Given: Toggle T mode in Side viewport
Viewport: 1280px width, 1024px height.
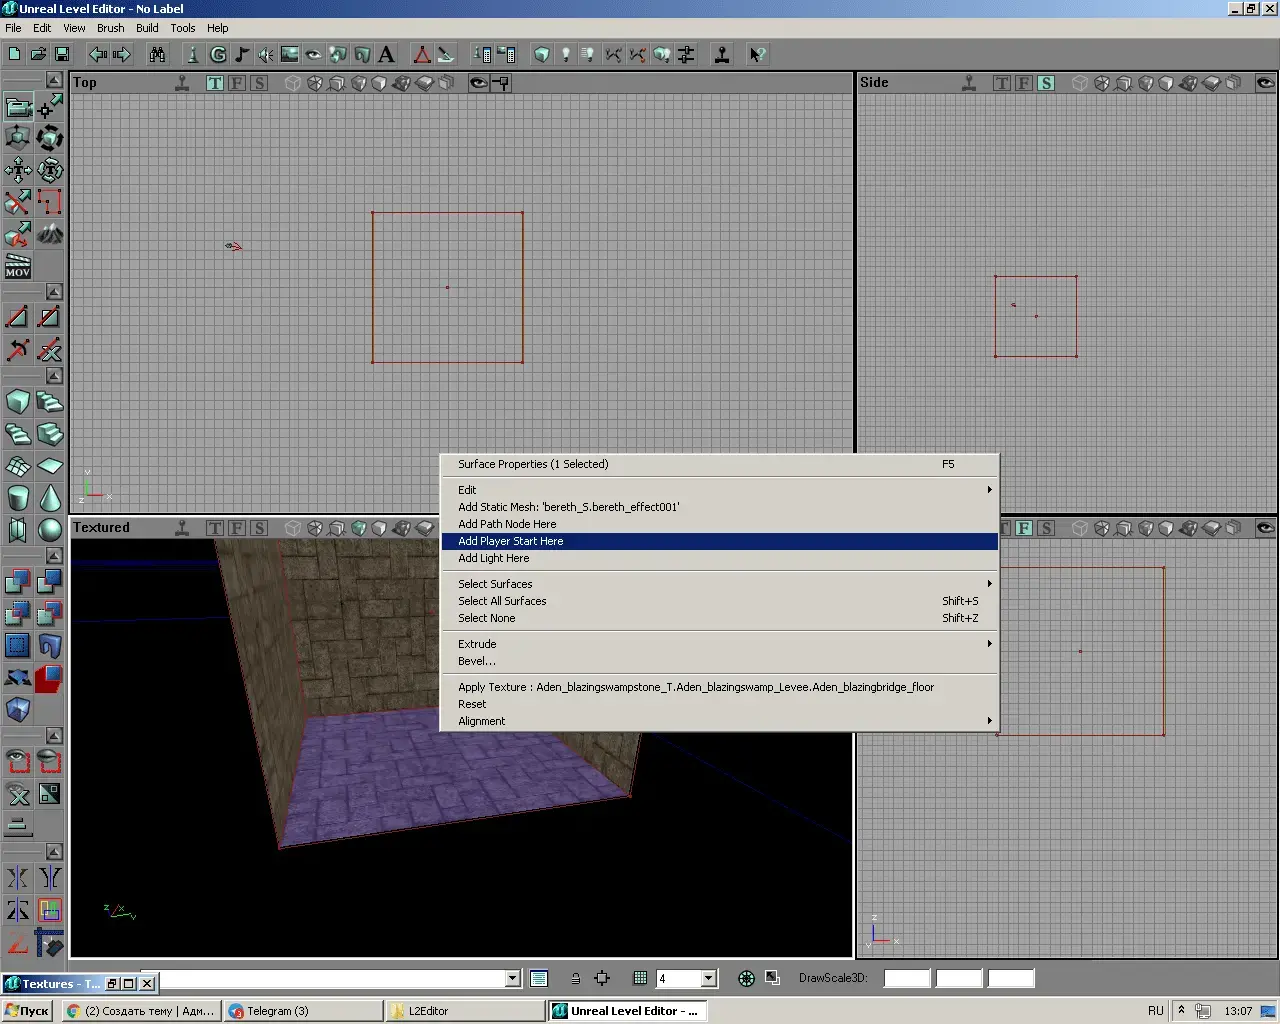Looking at the screenshot, I should coord(1002,83).
